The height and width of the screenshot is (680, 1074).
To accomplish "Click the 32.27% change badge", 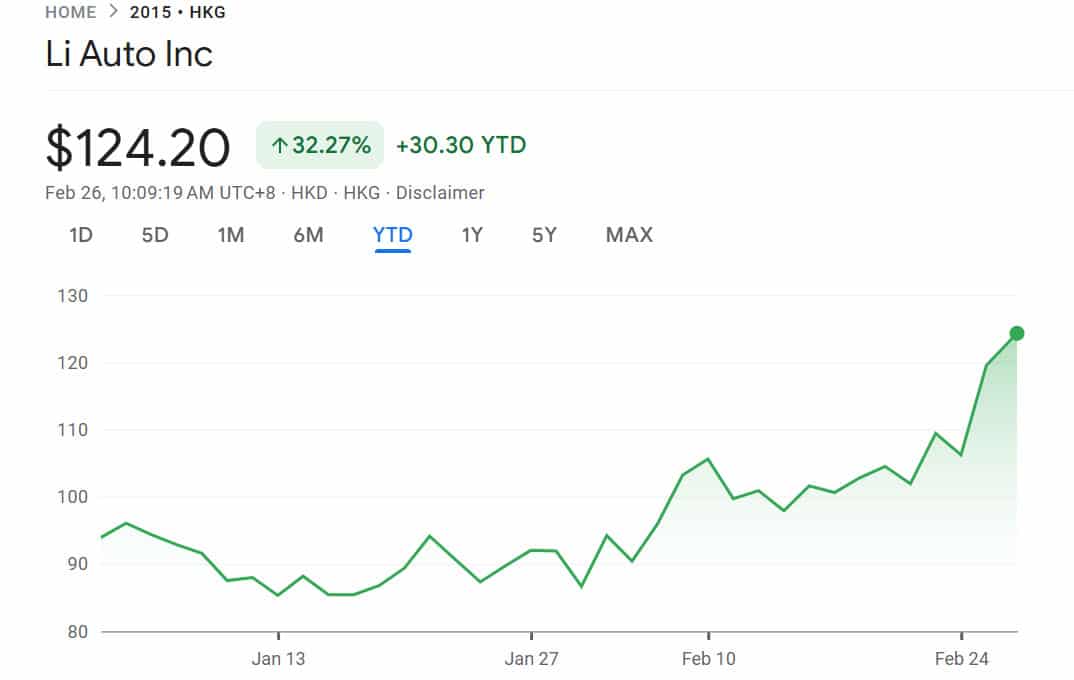I will click(x=320, y=145).
